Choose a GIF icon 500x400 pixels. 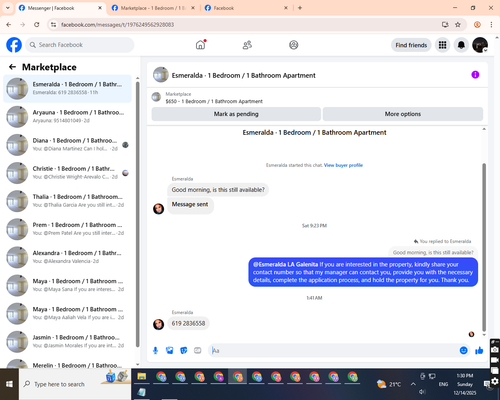198,350
